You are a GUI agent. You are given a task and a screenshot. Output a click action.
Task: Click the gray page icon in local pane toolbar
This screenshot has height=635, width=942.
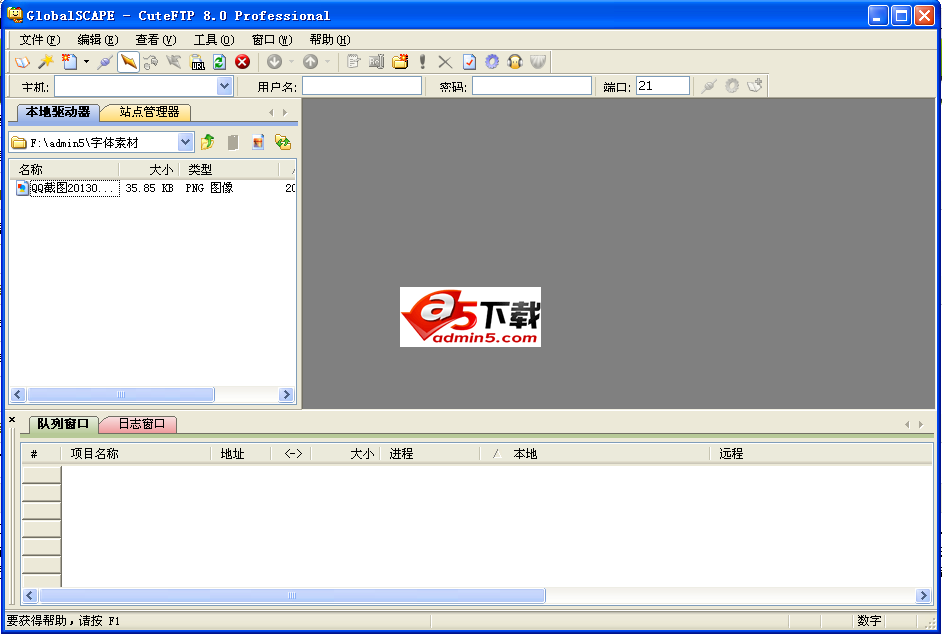pyautogui.click(x=233, y=142)
